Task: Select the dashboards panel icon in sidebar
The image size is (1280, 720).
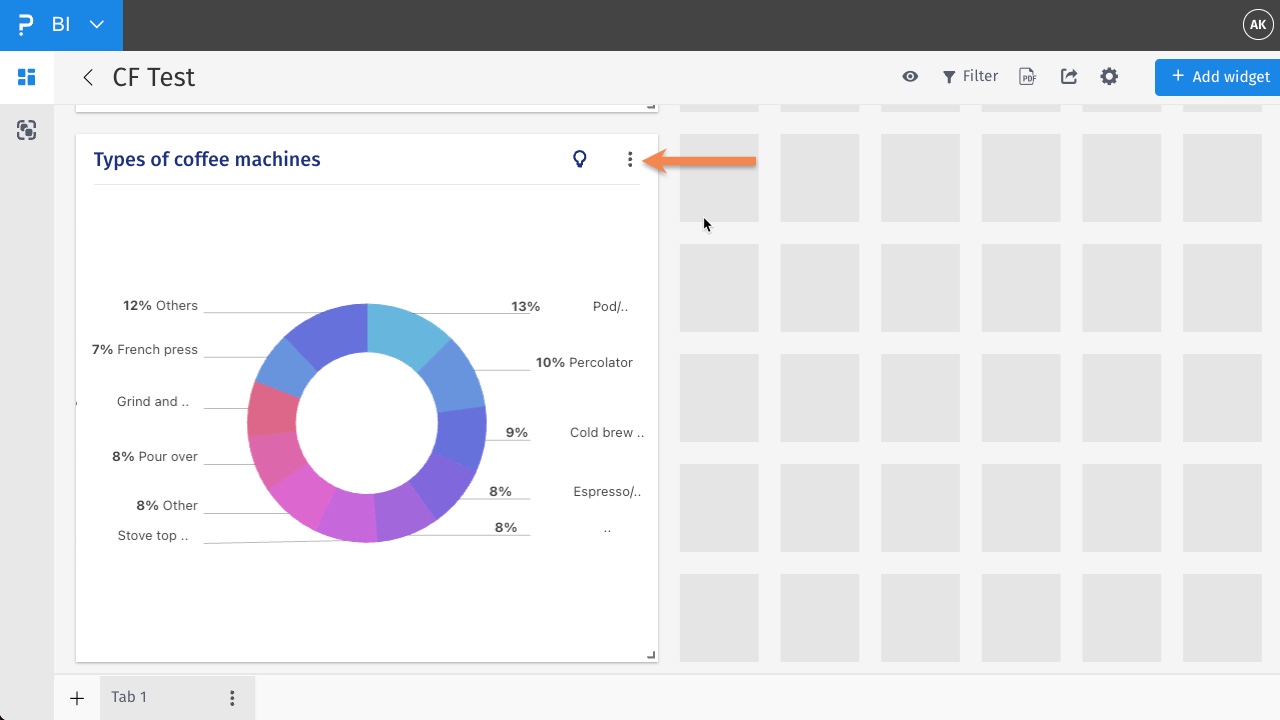Action: coord(26,77)
